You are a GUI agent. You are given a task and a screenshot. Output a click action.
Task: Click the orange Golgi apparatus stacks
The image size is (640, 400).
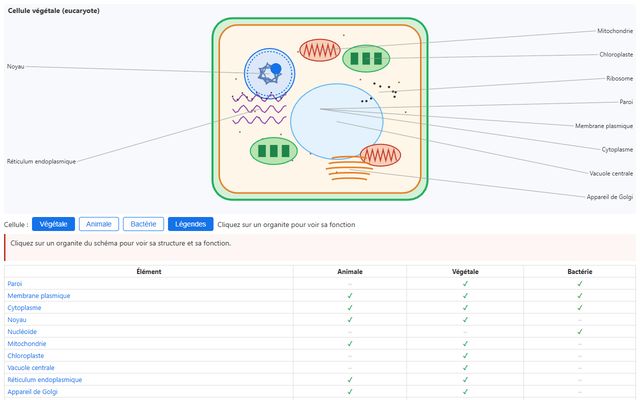coord(349,168)
